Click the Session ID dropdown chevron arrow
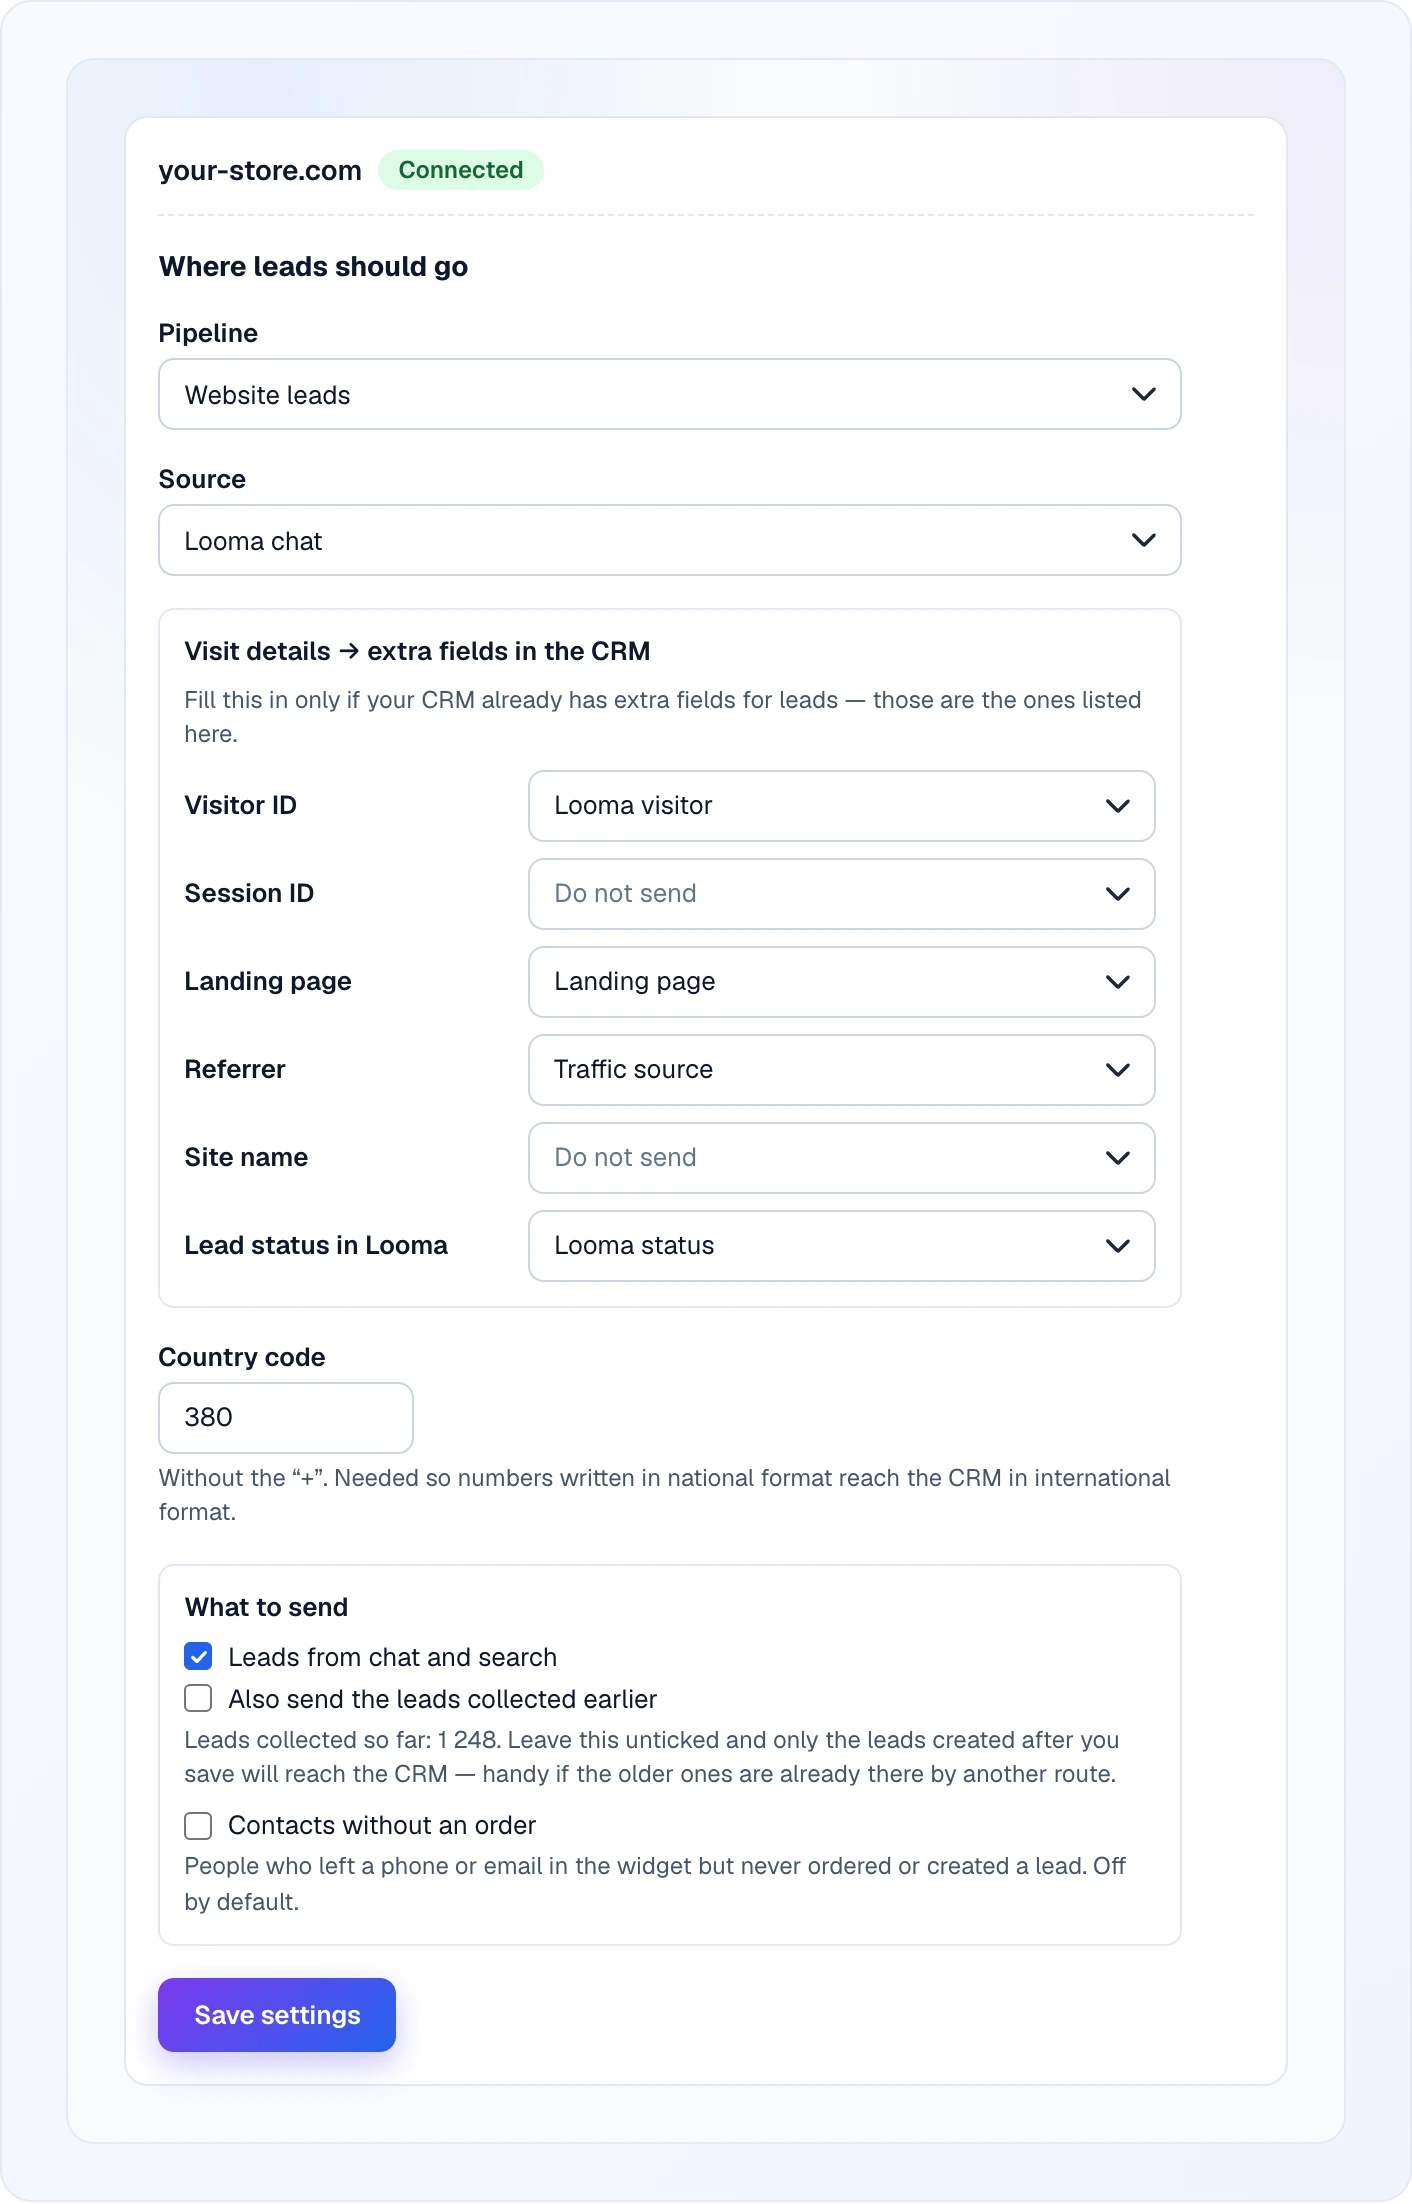The height and width of the screenshot is (2204, 1412). pos(1117,894)
